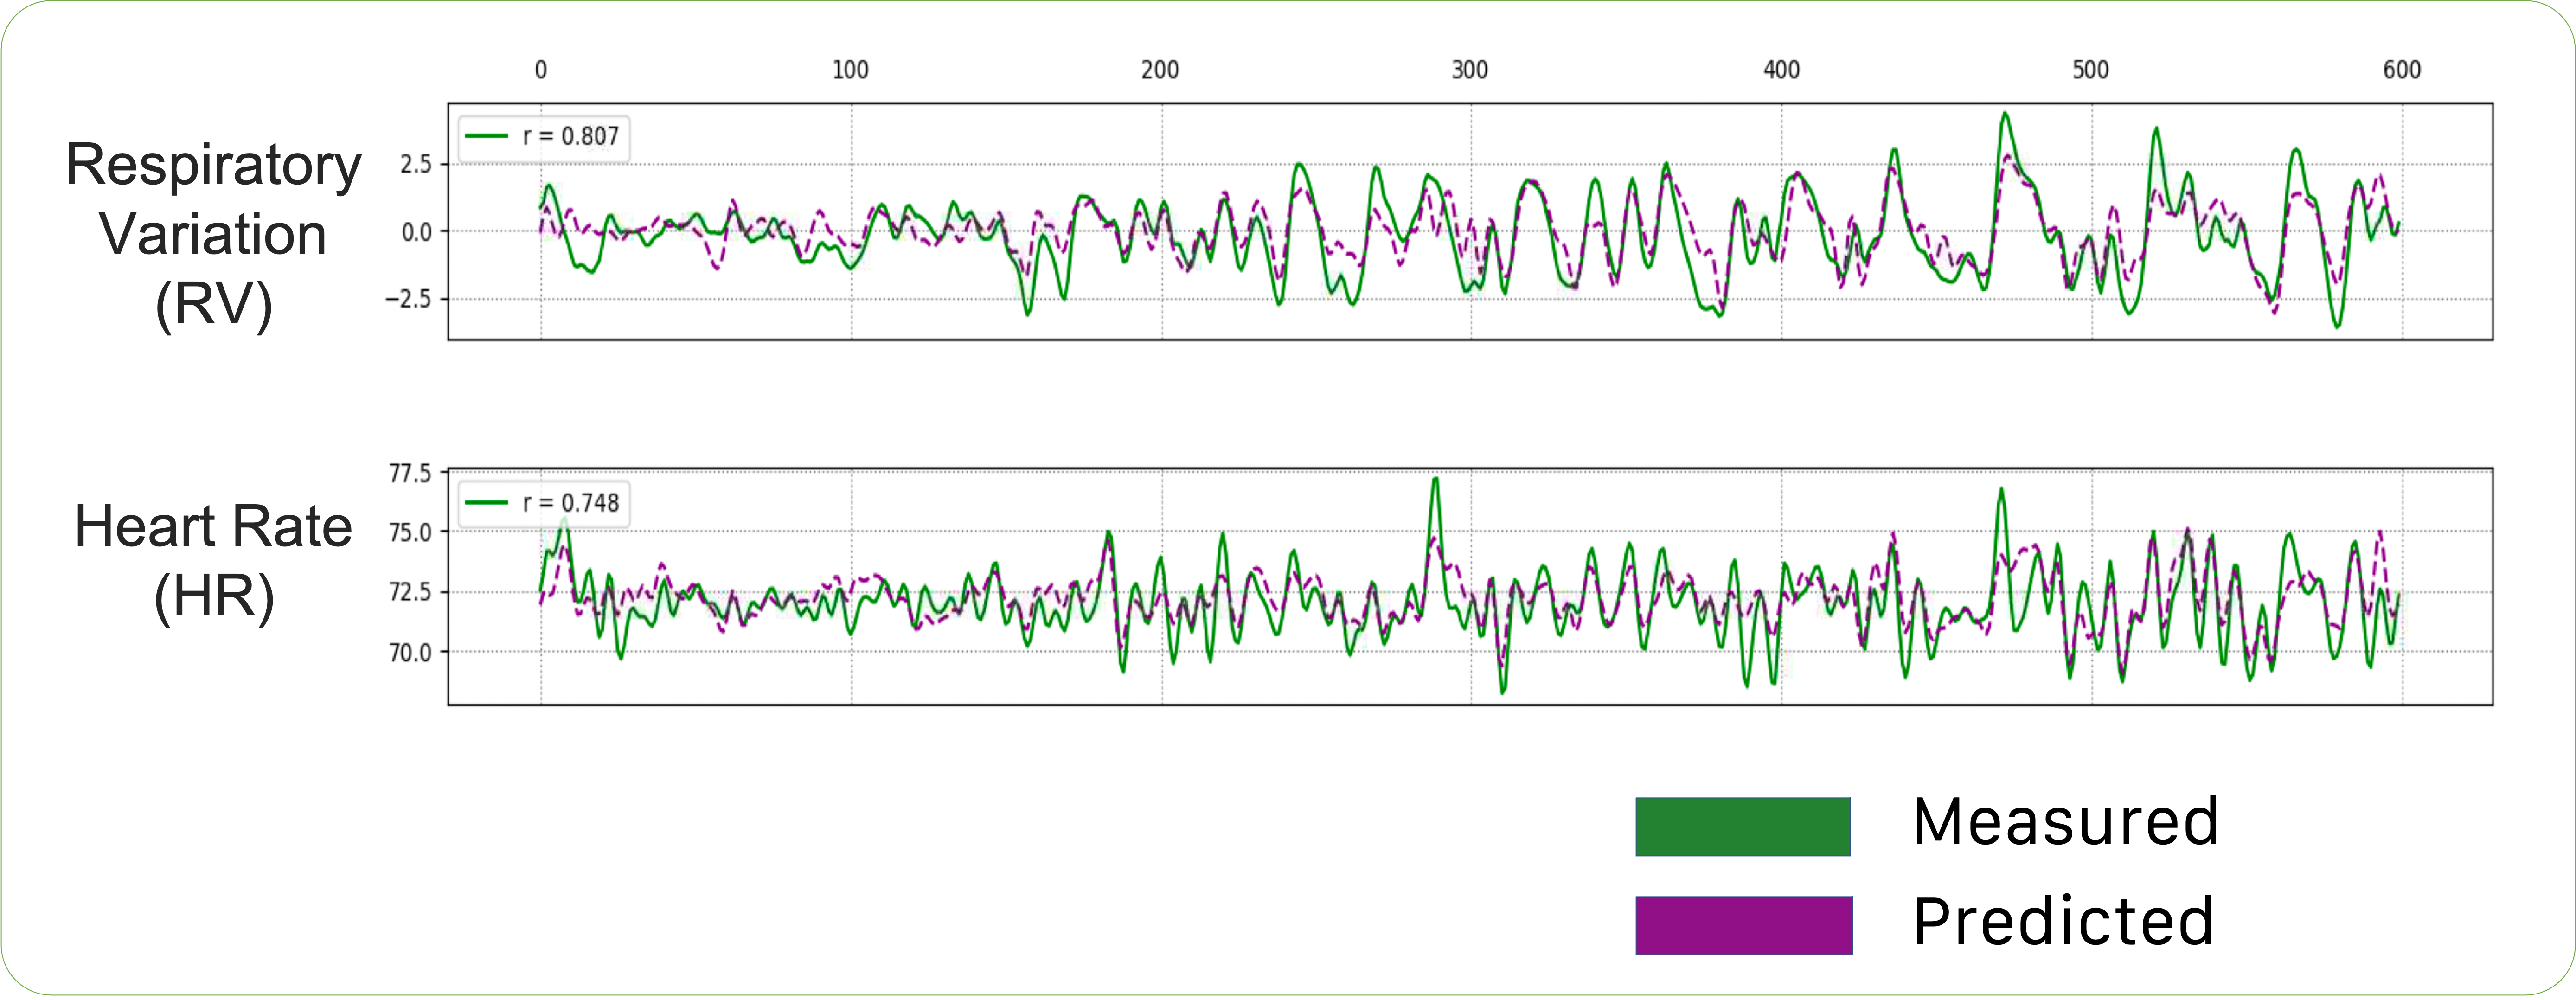Click the Measured legend label
The height and width of the screenshot is (1000, 2576).
tap(2065, 822)
